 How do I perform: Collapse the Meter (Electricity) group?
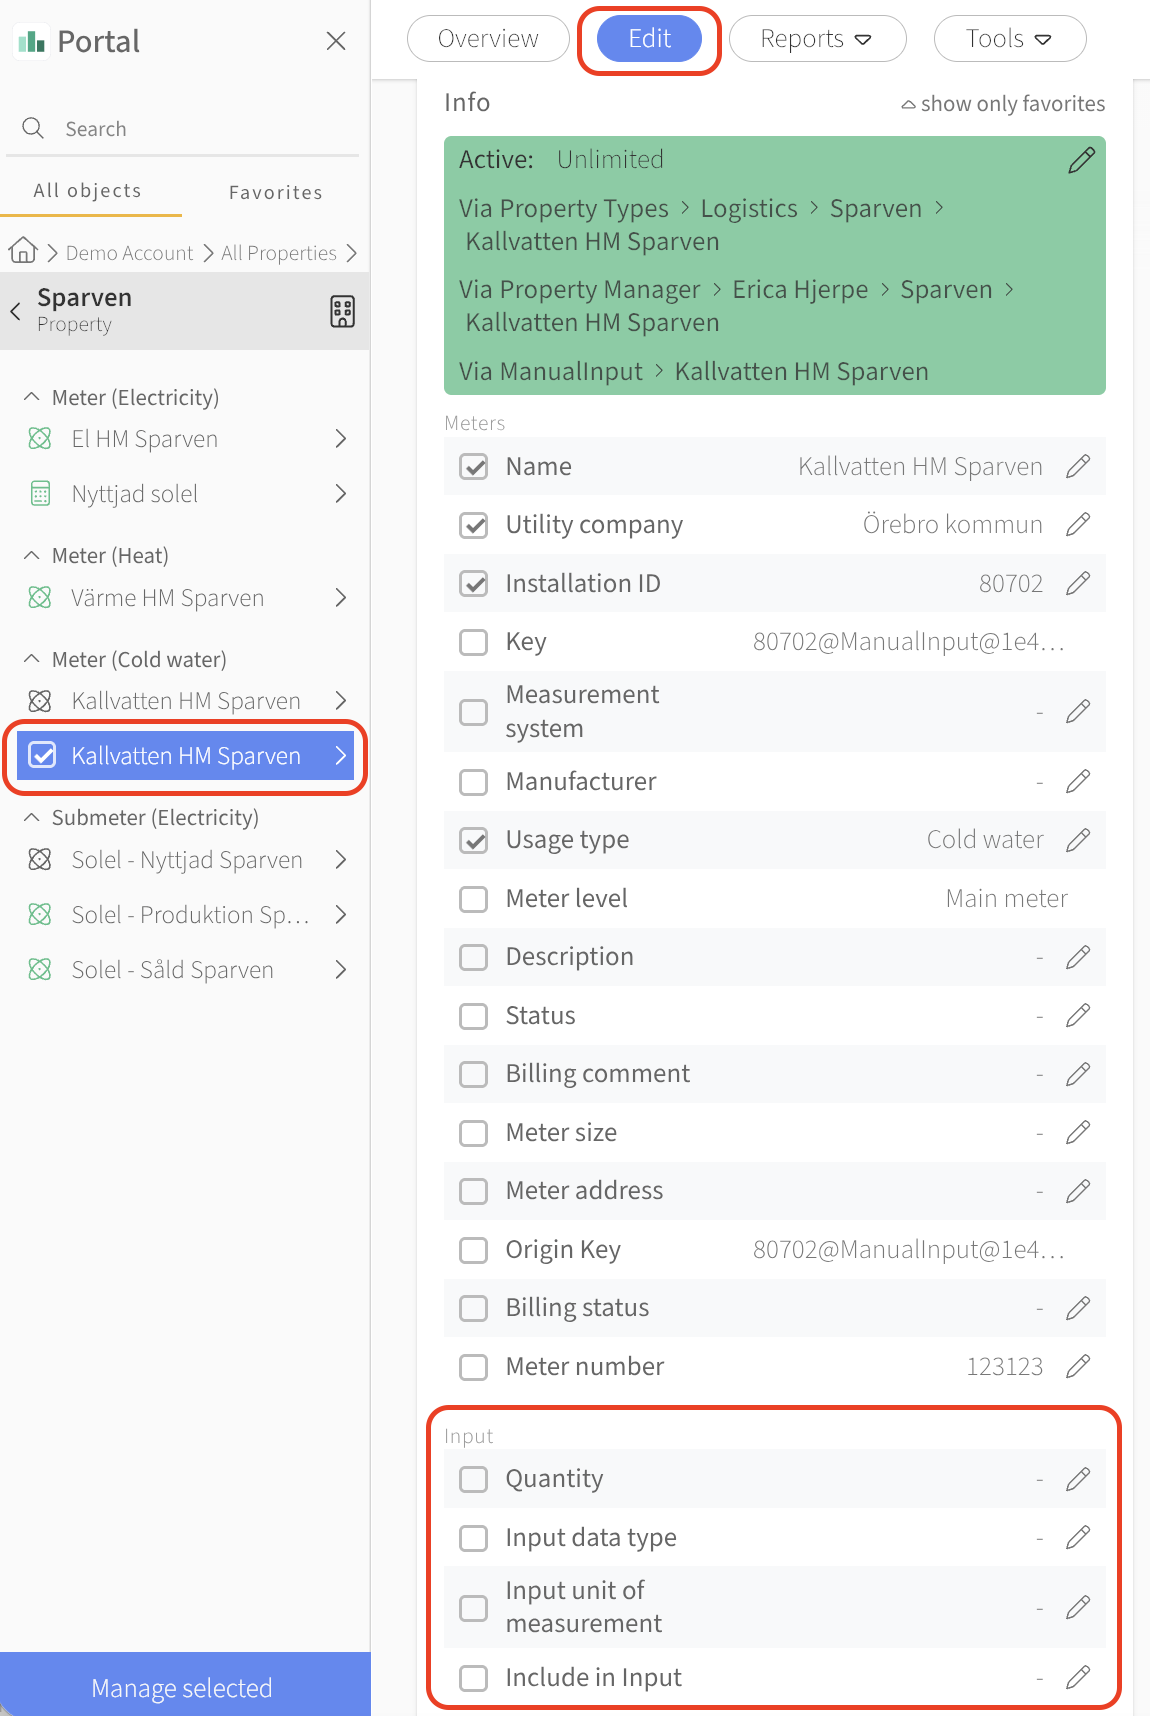32,397
